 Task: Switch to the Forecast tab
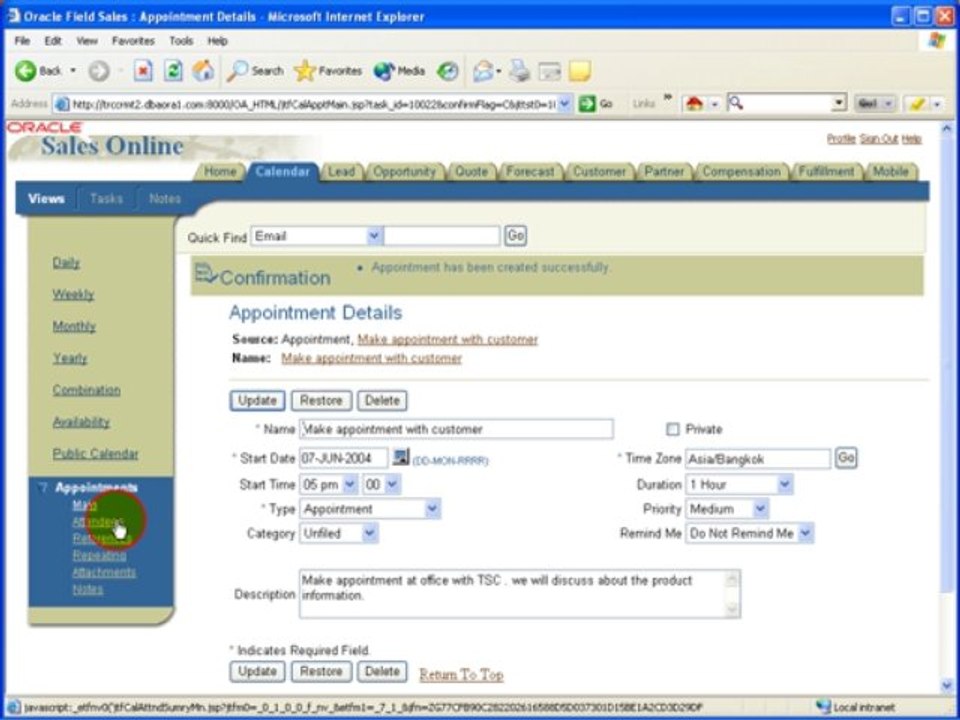click(530, 172)
